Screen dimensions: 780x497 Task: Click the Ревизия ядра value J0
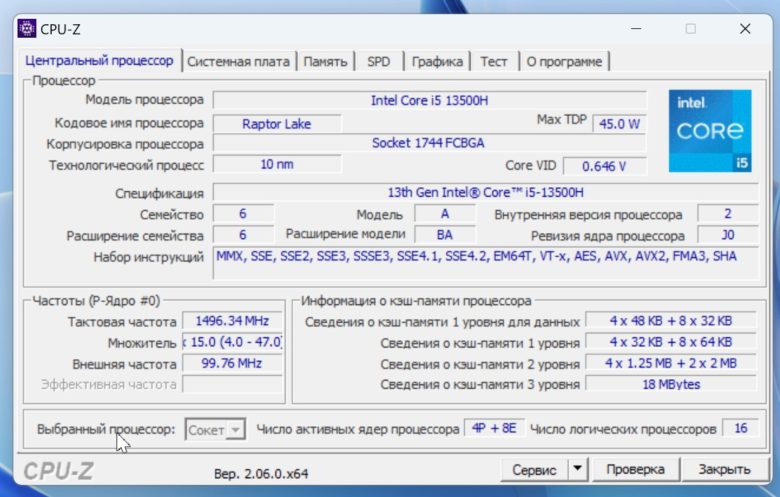728,235
